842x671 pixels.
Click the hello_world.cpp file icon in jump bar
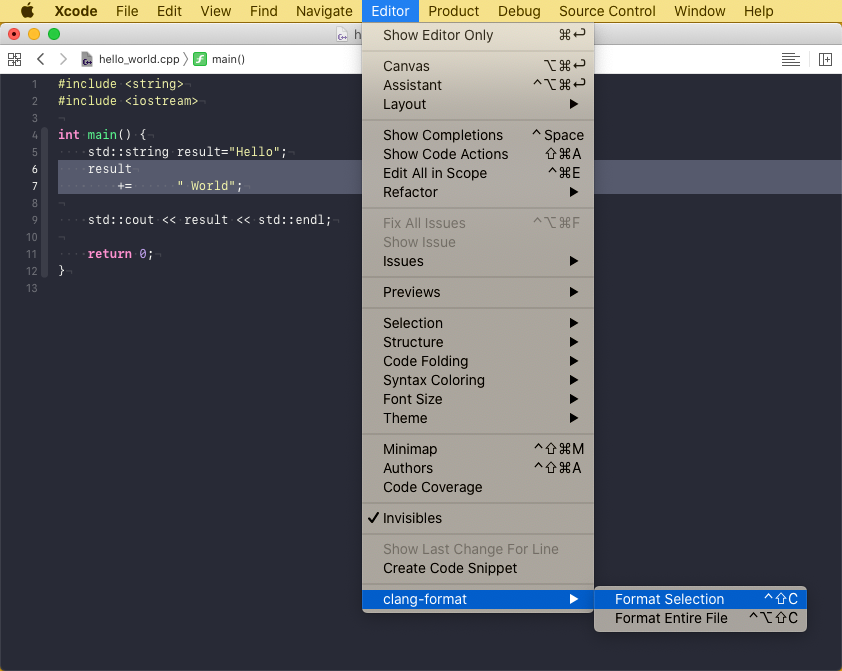tap(87, 59)
